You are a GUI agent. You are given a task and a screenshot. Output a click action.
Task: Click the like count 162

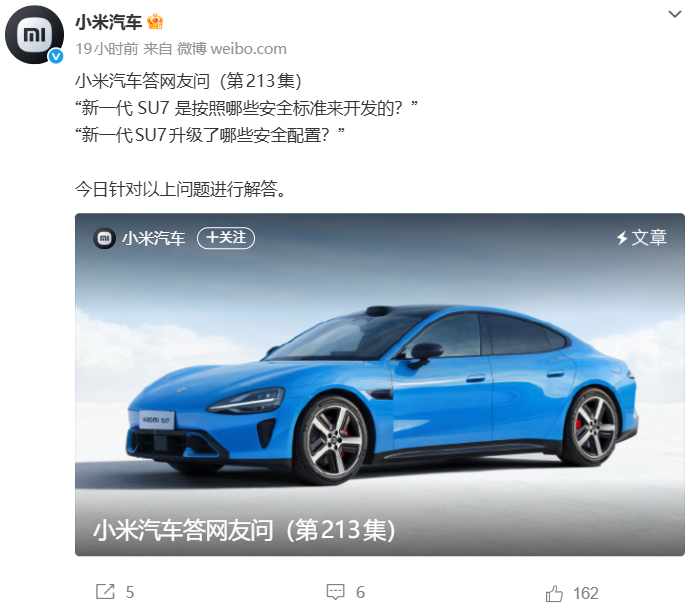click(586, 593)
